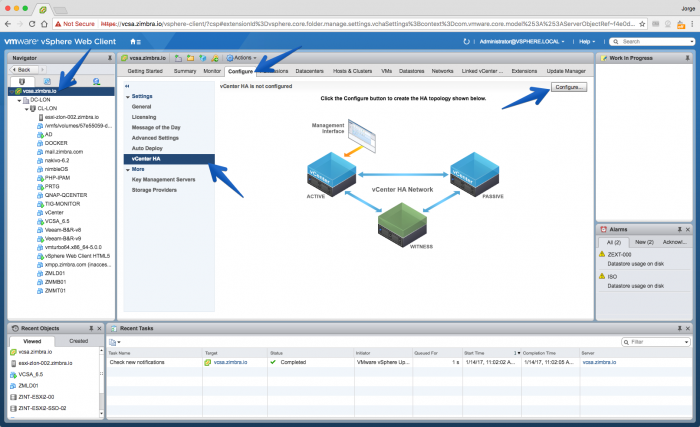Expand the Help menu
This screenshot has width=700, height=427.
pos(587,42)
